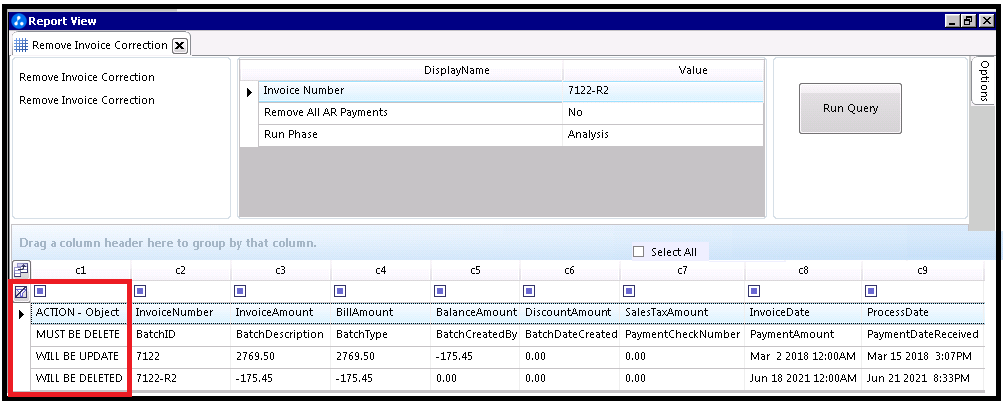
Task: Click the PaymentCheckNumber cell
Action: (x=683, y=334)
